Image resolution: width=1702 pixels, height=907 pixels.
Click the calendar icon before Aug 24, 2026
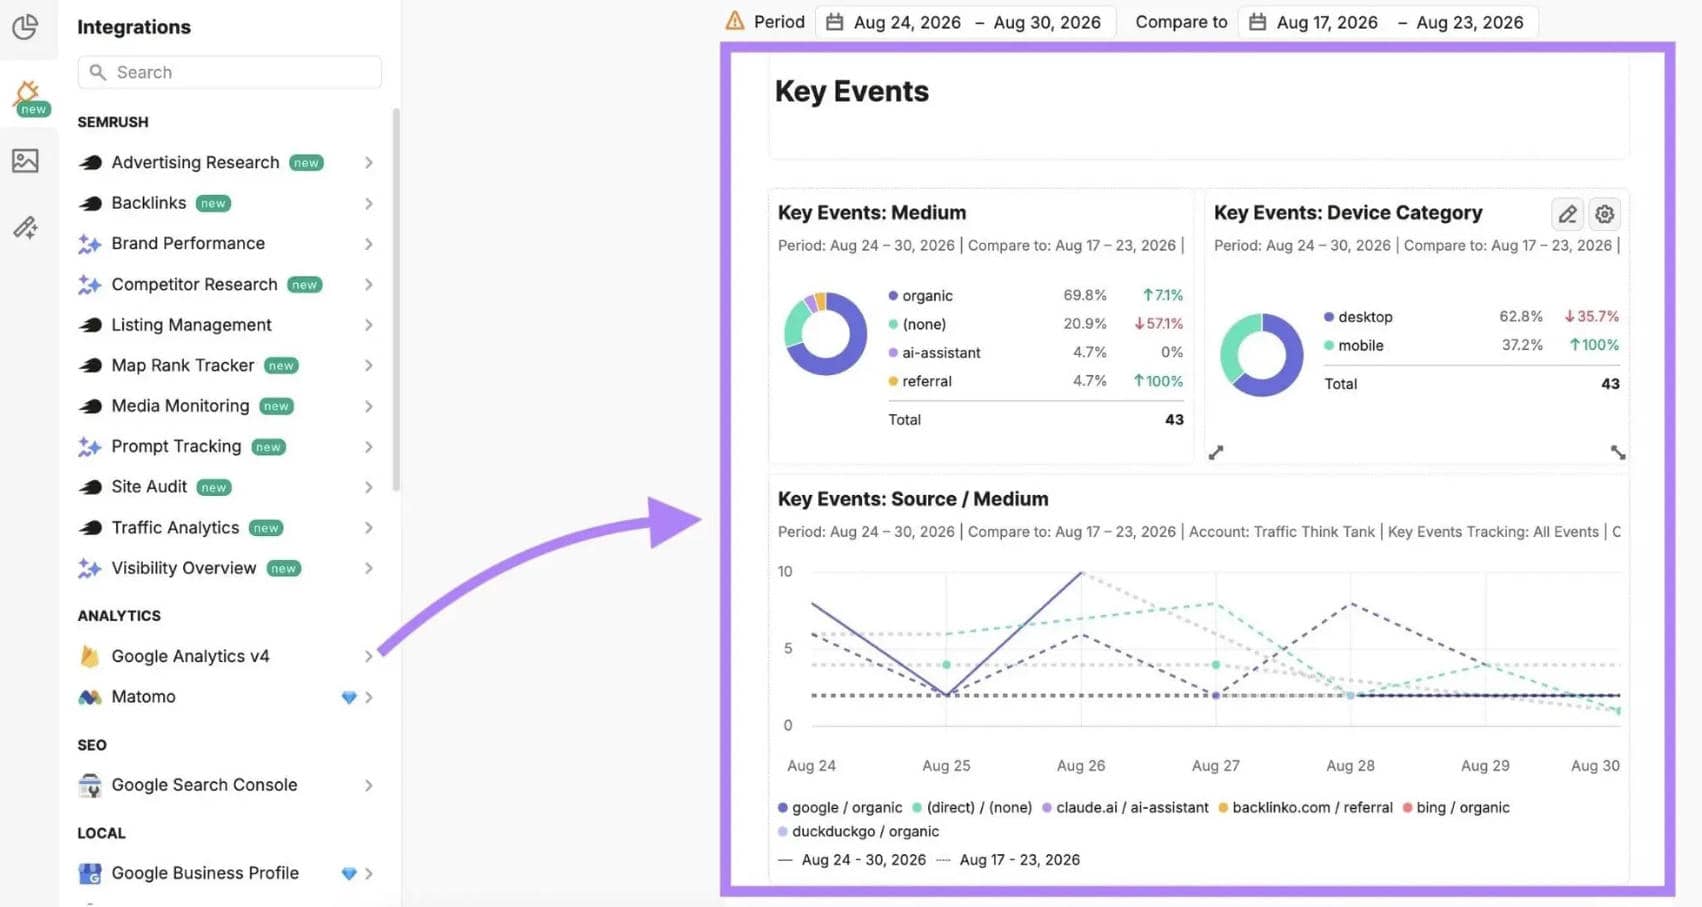click(x=834, y=22)
